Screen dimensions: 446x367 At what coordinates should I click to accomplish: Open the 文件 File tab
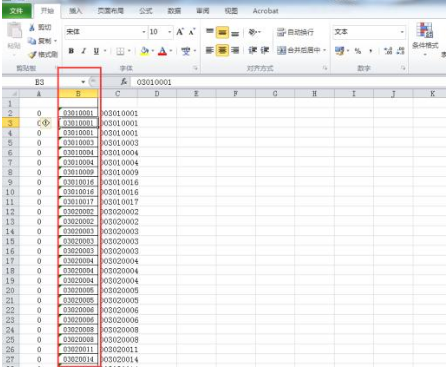click(16, 11)
